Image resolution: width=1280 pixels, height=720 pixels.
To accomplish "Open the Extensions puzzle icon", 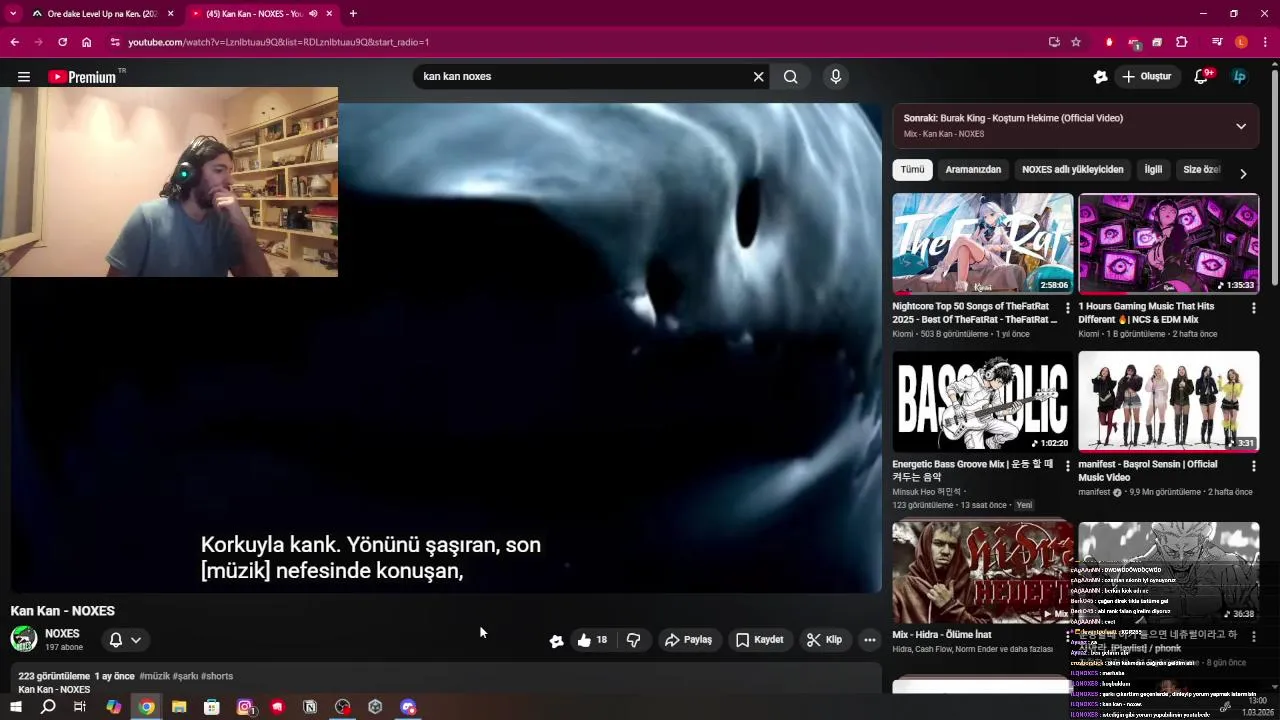I will point(1182,42).
